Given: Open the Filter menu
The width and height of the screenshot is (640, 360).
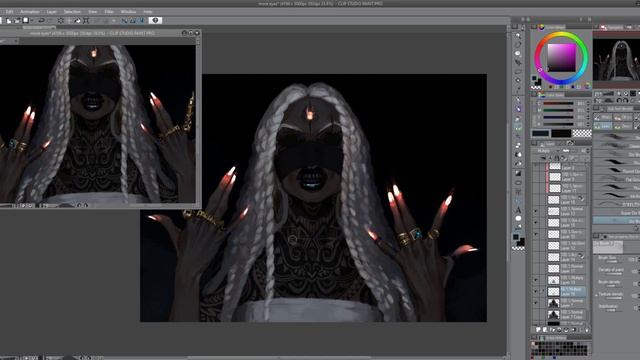Looking at the screenshot, I should point(109,12).
